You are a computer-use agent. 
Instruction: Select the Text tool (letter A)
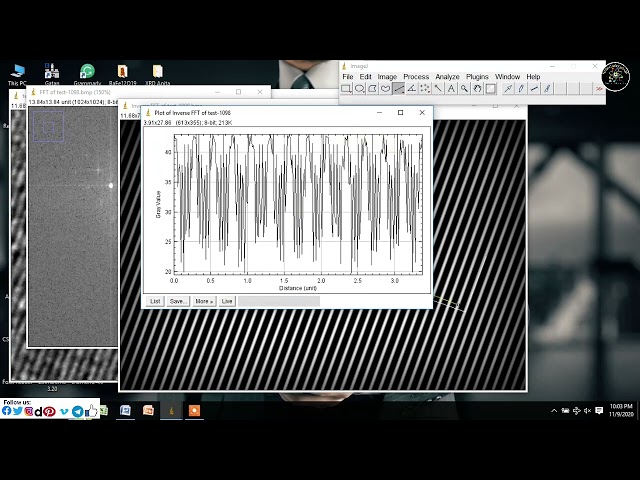coord(451,89)
